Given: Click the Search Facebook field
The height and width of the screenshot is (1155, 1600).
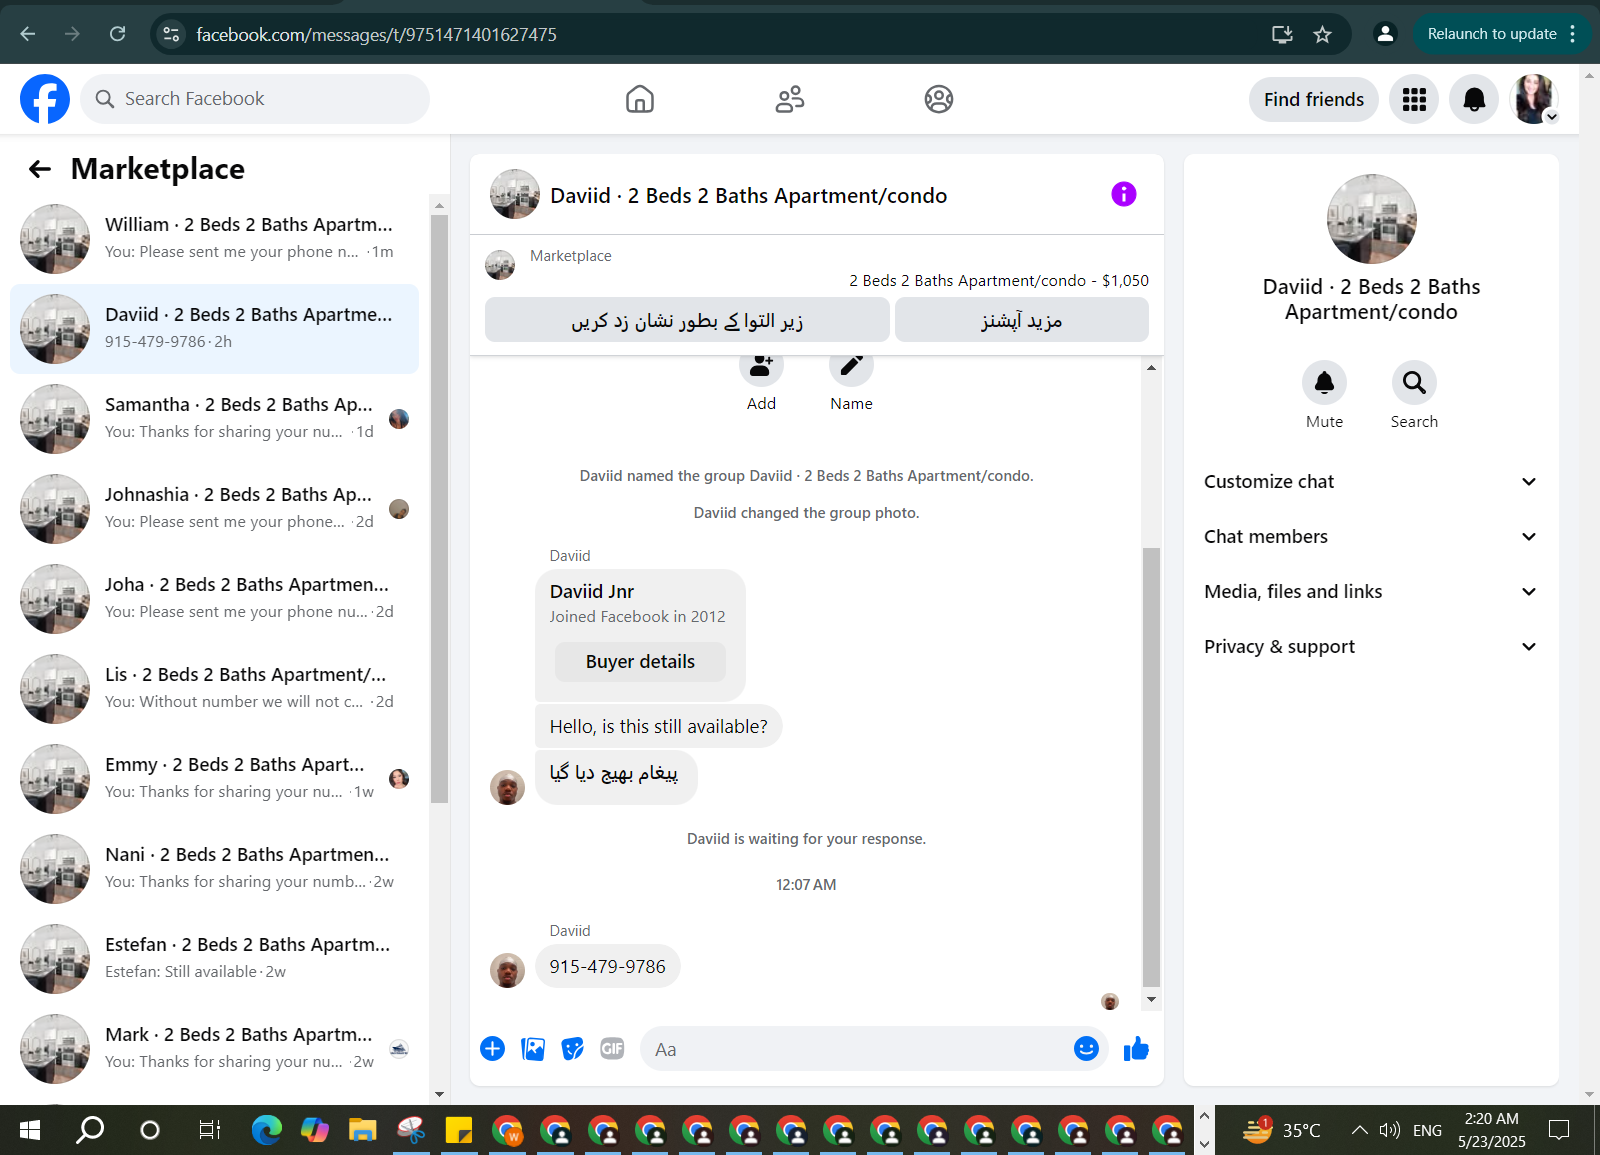Looking at the screenshot, I should (x=255, y=99).
